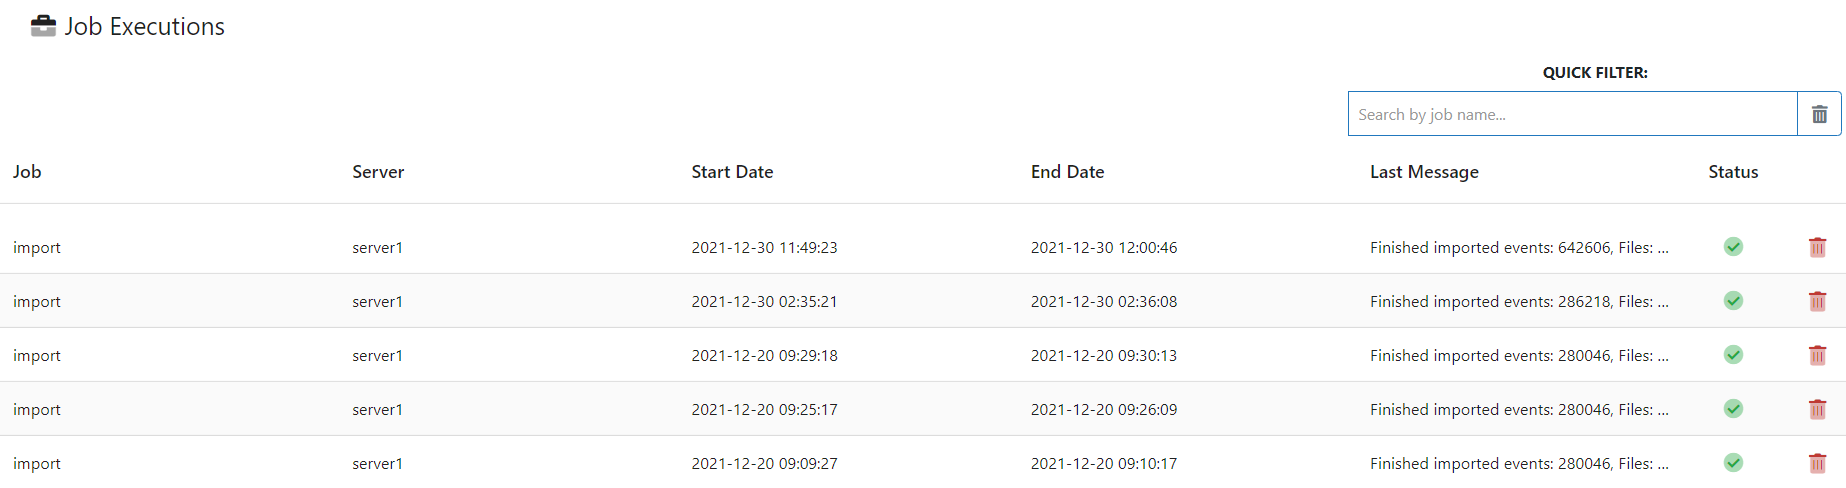This screenshot has width=1846, height=488.
Task: Open message with 286218 imported events
Action: (x=1519, y=302)
